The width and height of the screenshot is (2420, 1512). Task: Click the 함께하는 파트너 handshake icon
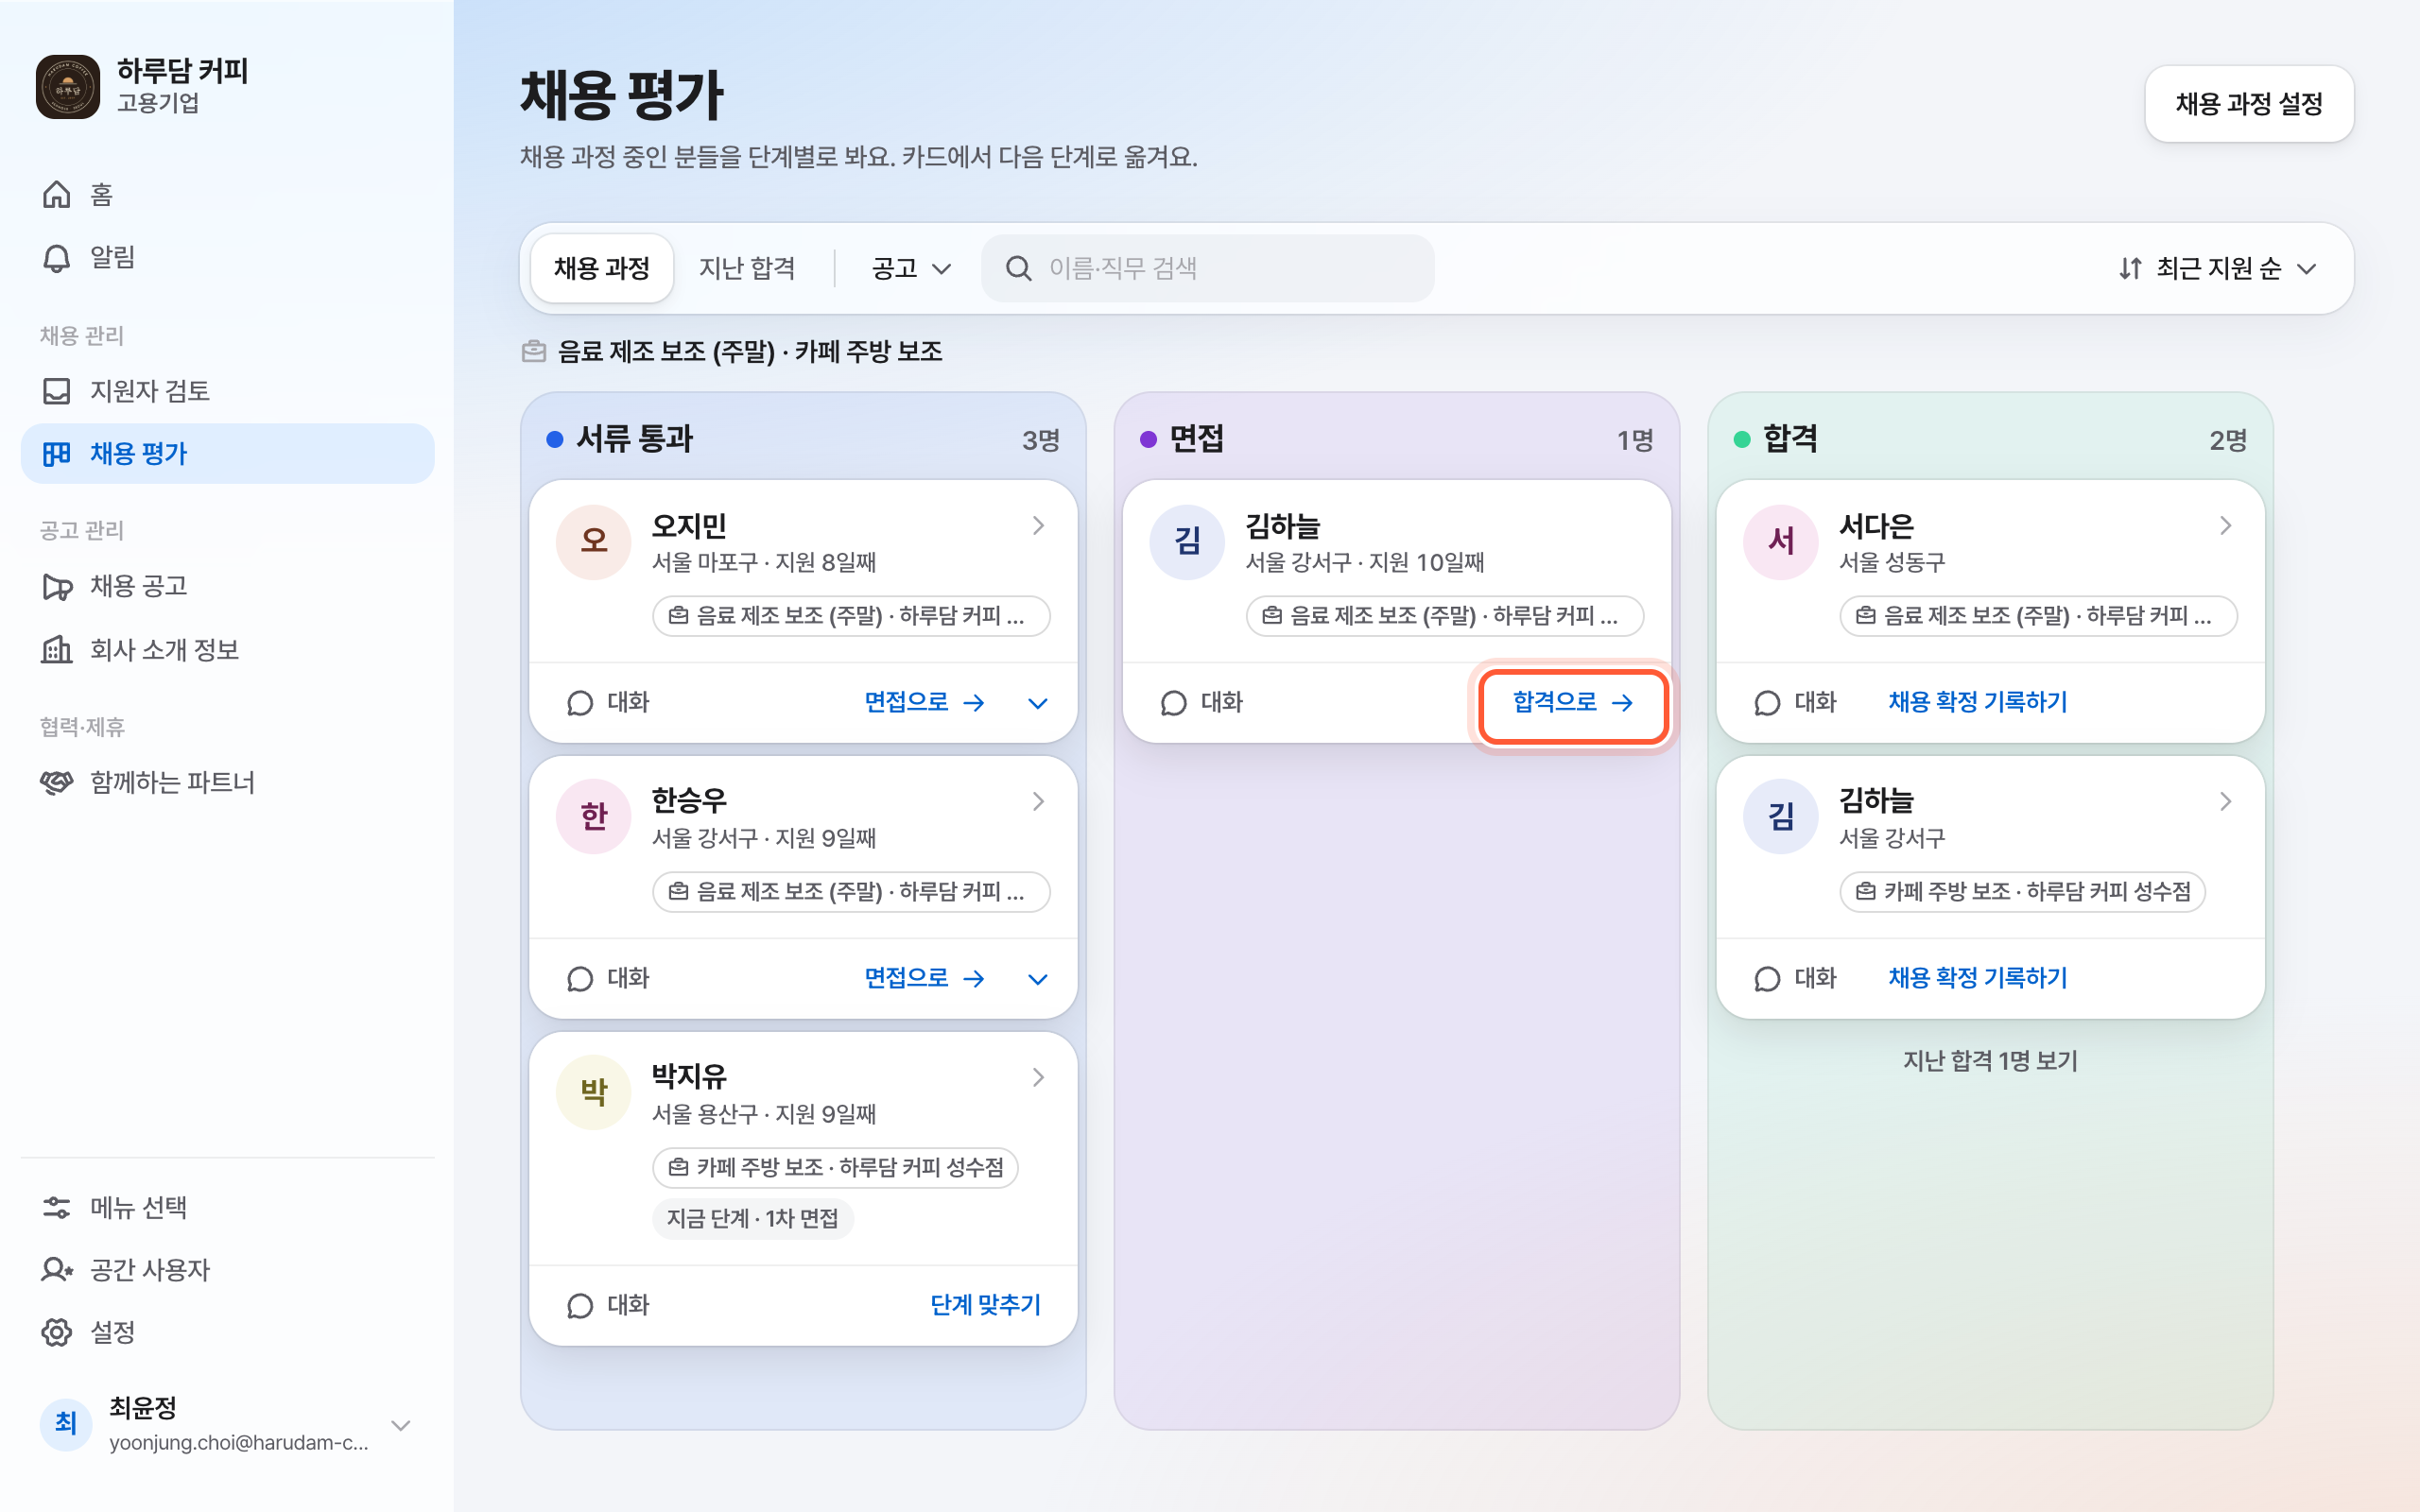57,782
